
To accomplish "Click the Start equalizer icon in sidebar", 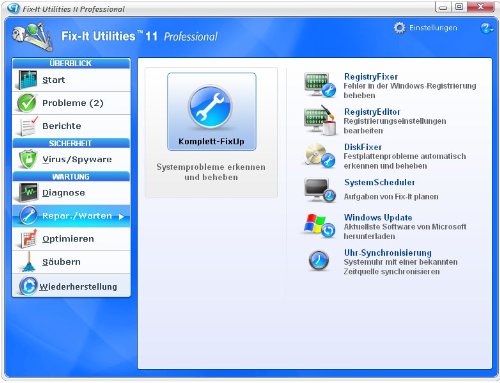I will tap(27, 80).
